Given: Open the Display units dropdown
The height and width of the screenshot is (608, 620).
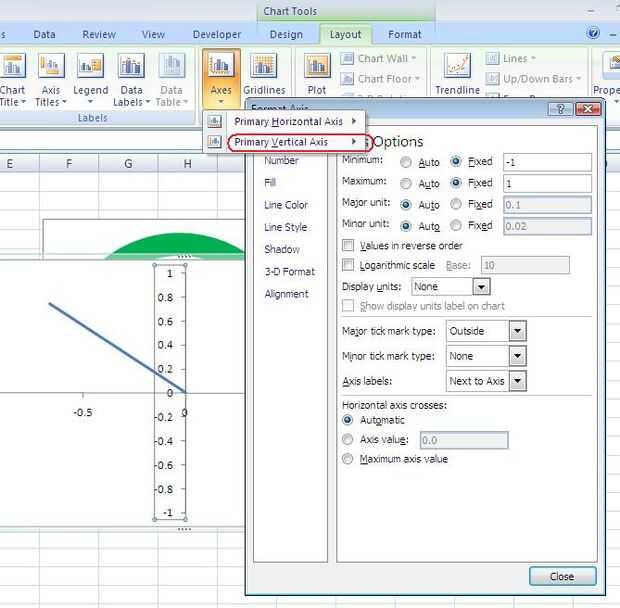Looking at the screenshot, I should [x=481, y=287].
